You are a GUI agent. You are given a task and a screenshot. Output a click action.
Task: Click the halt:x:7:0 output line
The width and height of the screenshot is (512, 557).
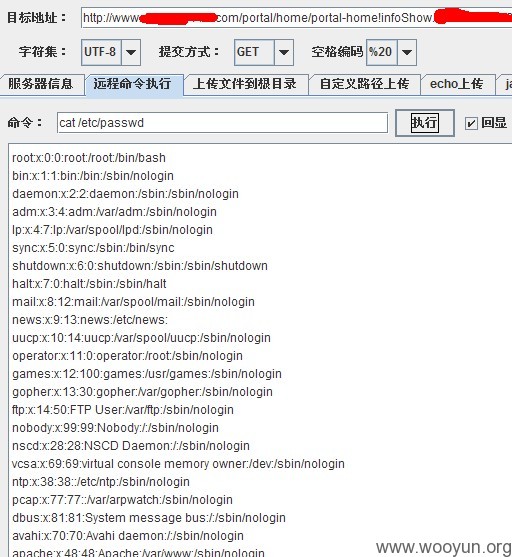click(89, 284)
